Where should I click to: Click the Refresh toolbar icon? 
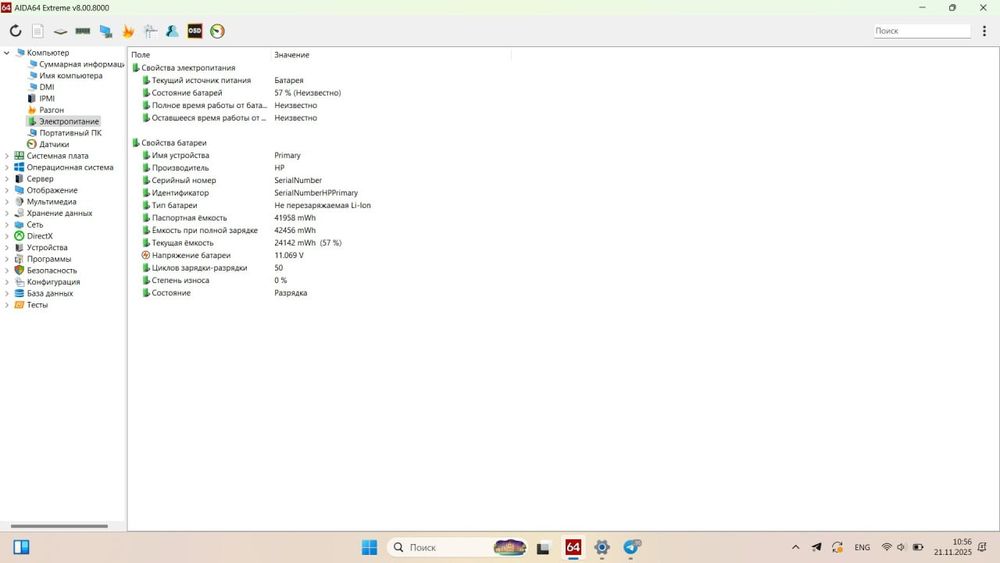click(x=15, y=31)
